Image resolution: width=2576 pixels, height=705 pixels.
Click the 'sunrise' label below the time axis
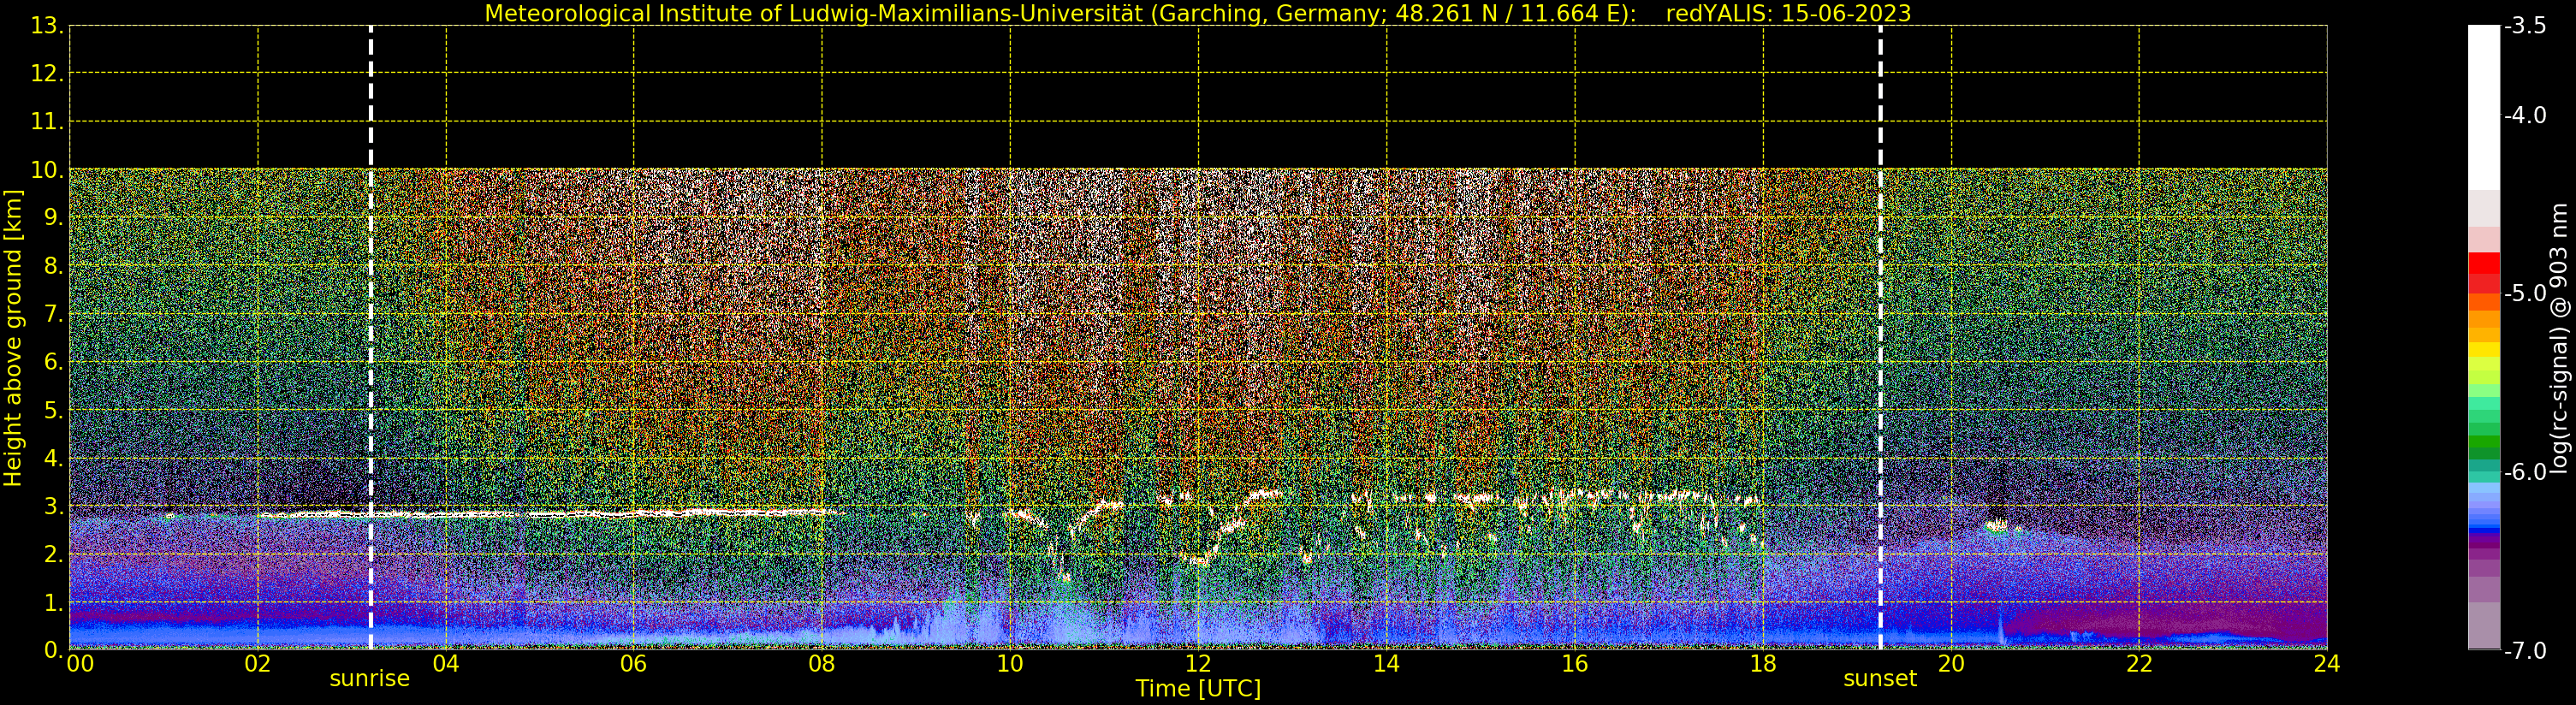coord(370,679)
